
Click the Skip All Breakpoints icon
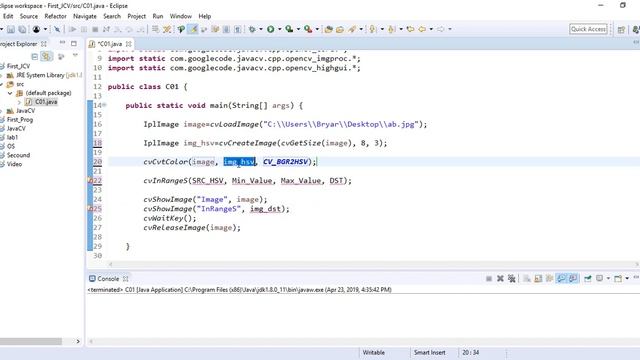click(x=57, y=29)
